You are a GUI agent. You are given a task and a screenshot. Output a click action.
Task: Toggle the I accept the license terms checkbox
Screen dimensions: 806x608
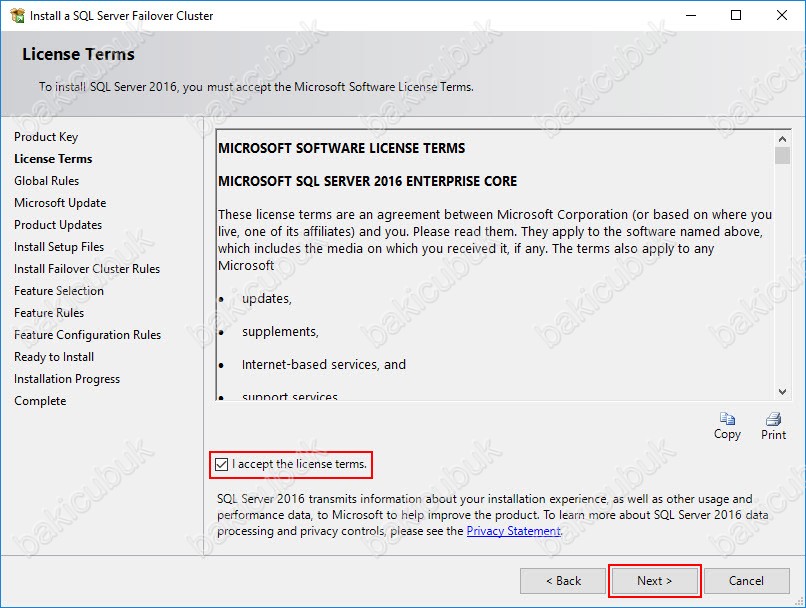tap(222, 465)
